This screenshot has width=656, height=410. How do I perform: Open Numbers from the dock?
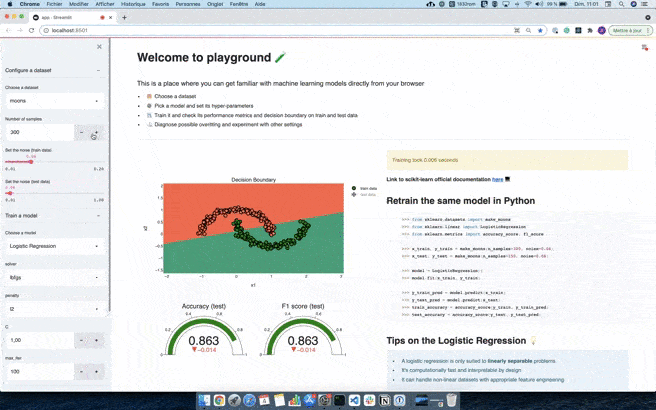coord(294,400)
